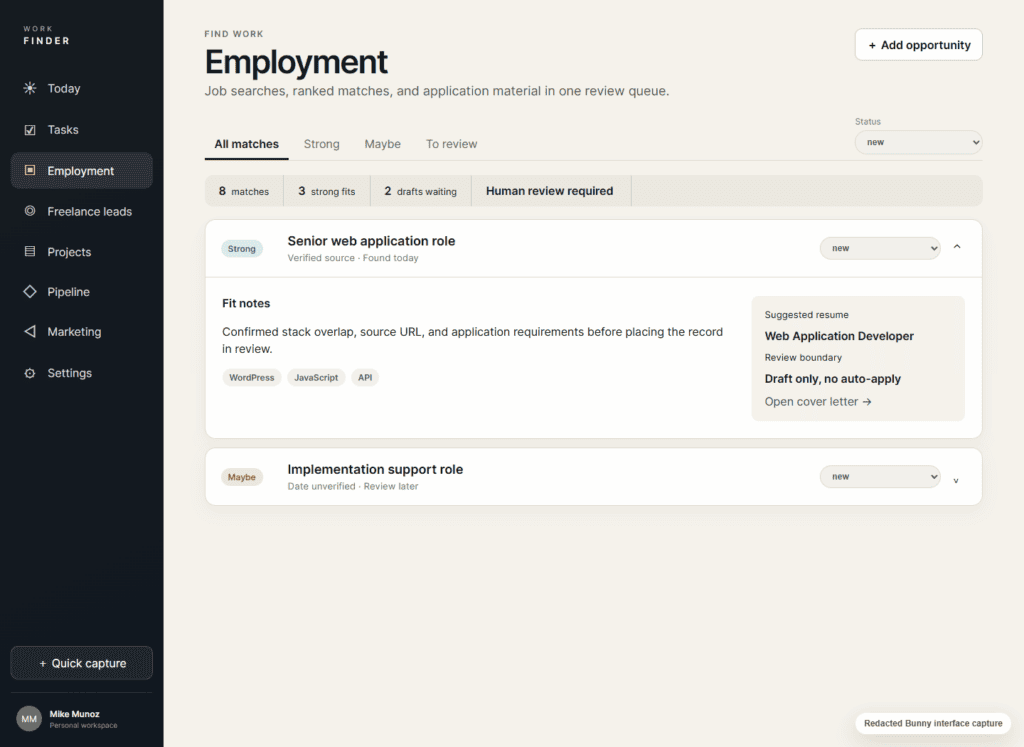Click the 2 drafts waiting stat
This screenshot has height=747, width=1024.
pos(421,191)
